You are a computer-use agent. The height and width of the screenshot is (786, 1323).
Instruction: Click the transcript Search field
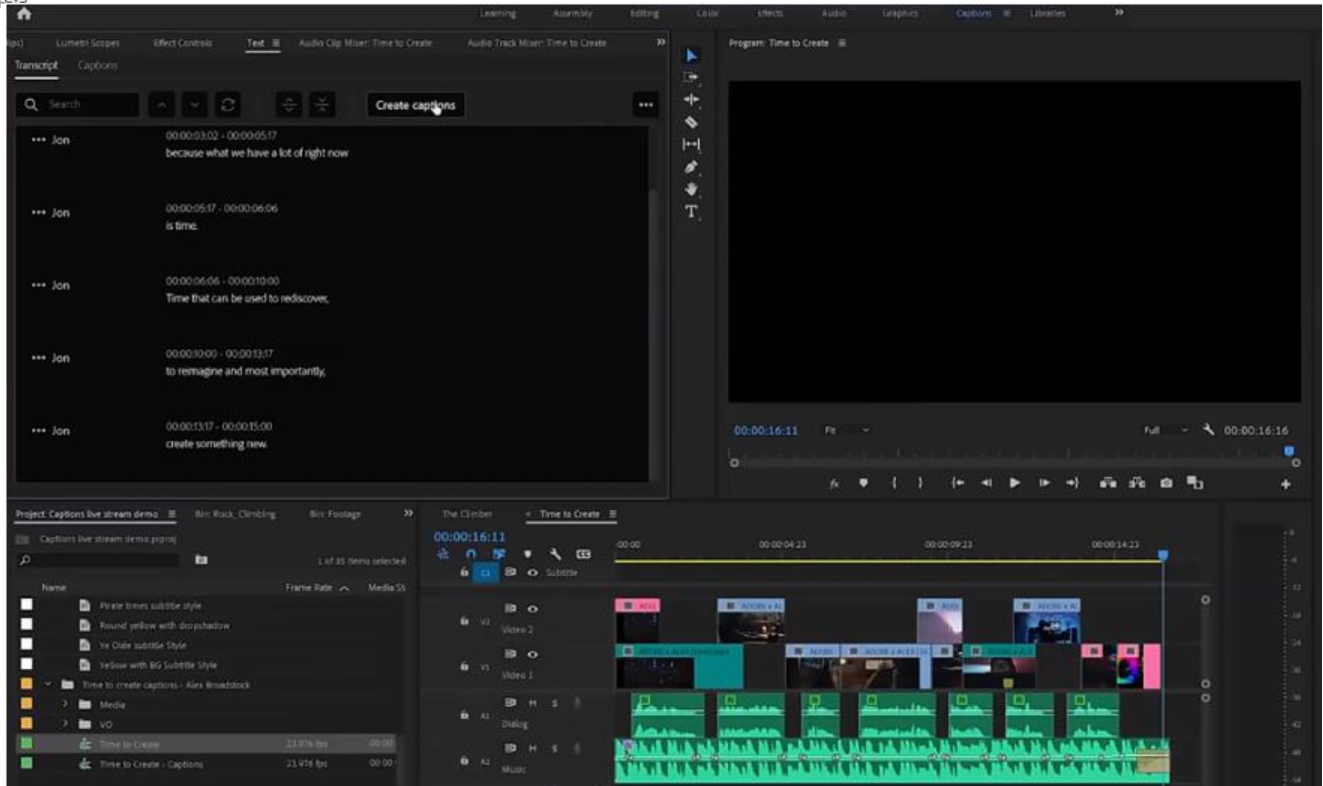pyautogui.click(x=78, y=104)
